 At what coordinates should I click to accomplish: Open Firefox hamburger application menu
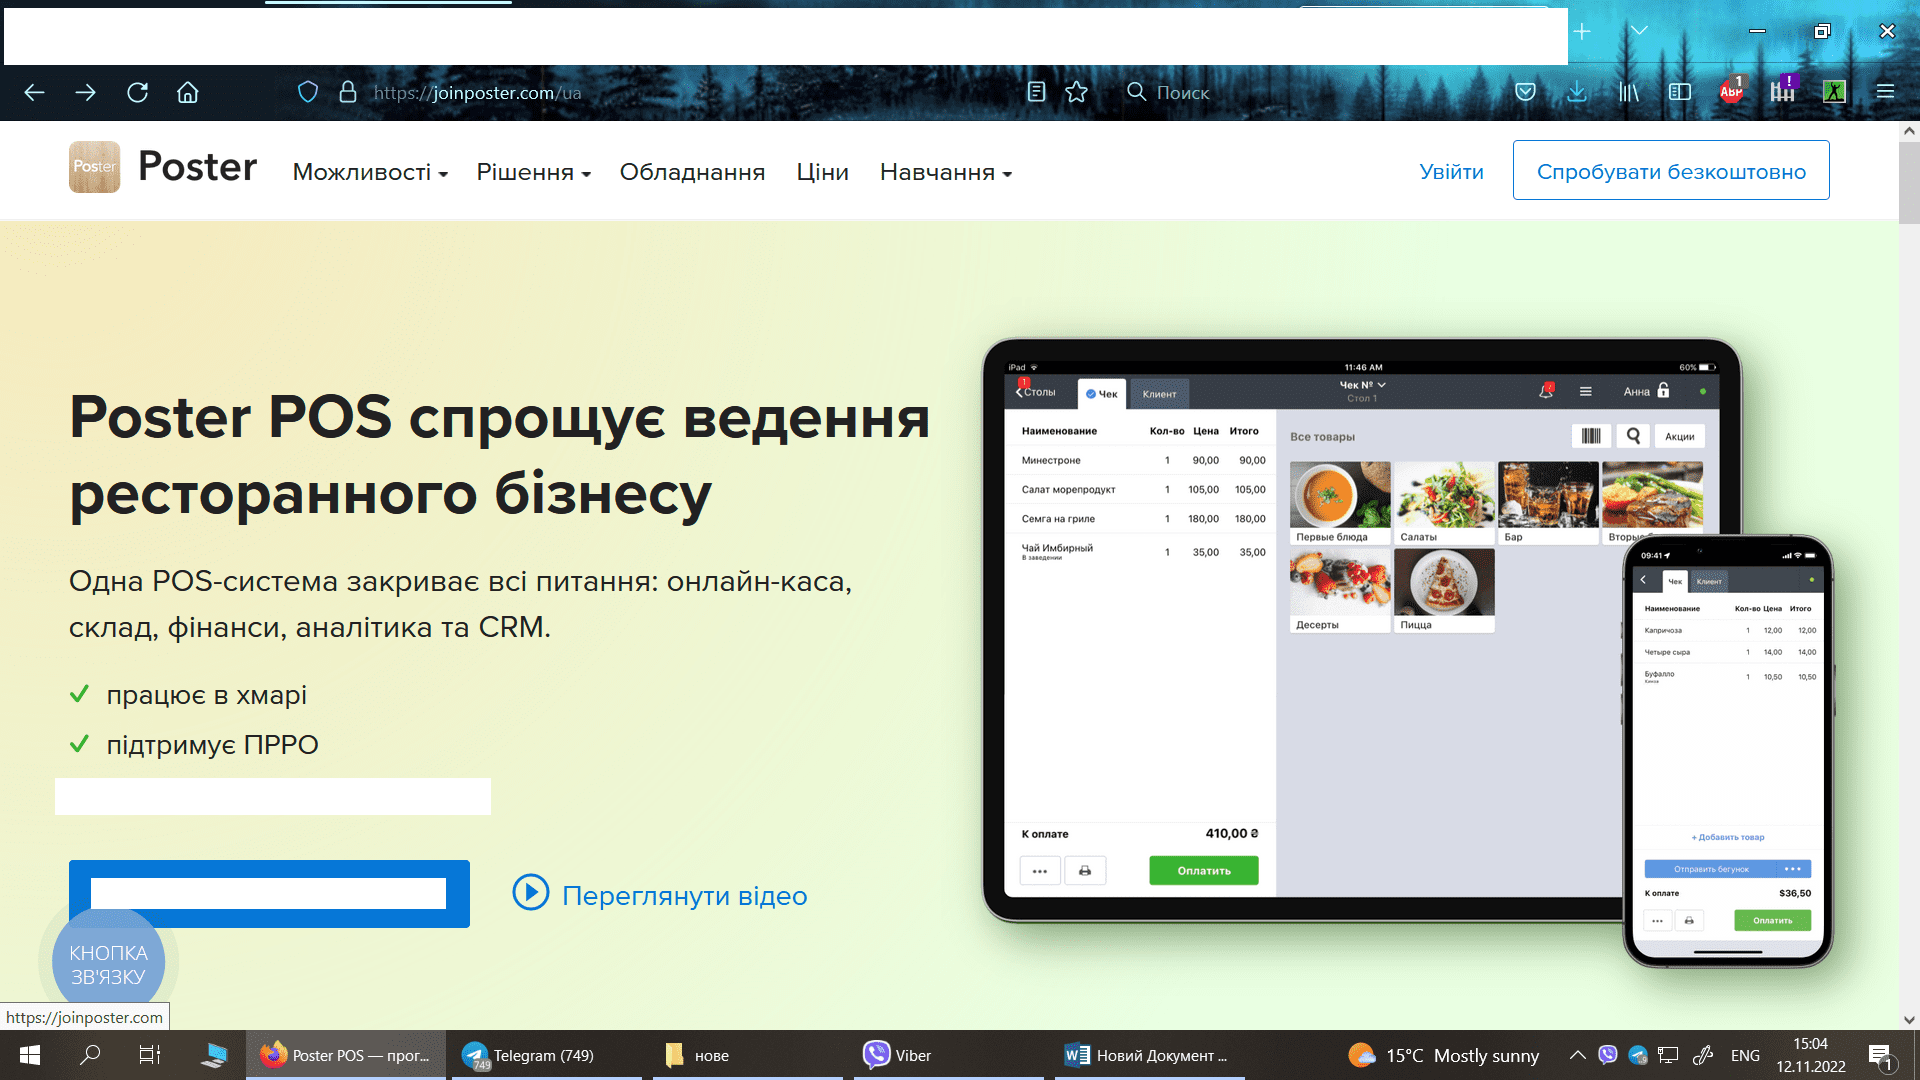1885,92
